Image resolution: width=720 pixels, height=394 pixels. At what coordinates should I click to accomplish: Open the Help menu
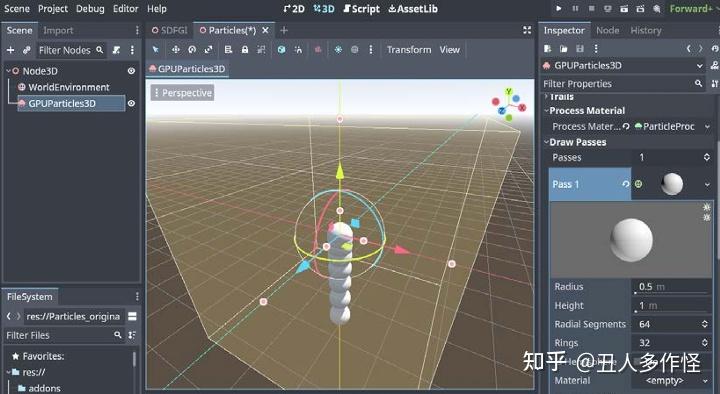pos(157,9)
